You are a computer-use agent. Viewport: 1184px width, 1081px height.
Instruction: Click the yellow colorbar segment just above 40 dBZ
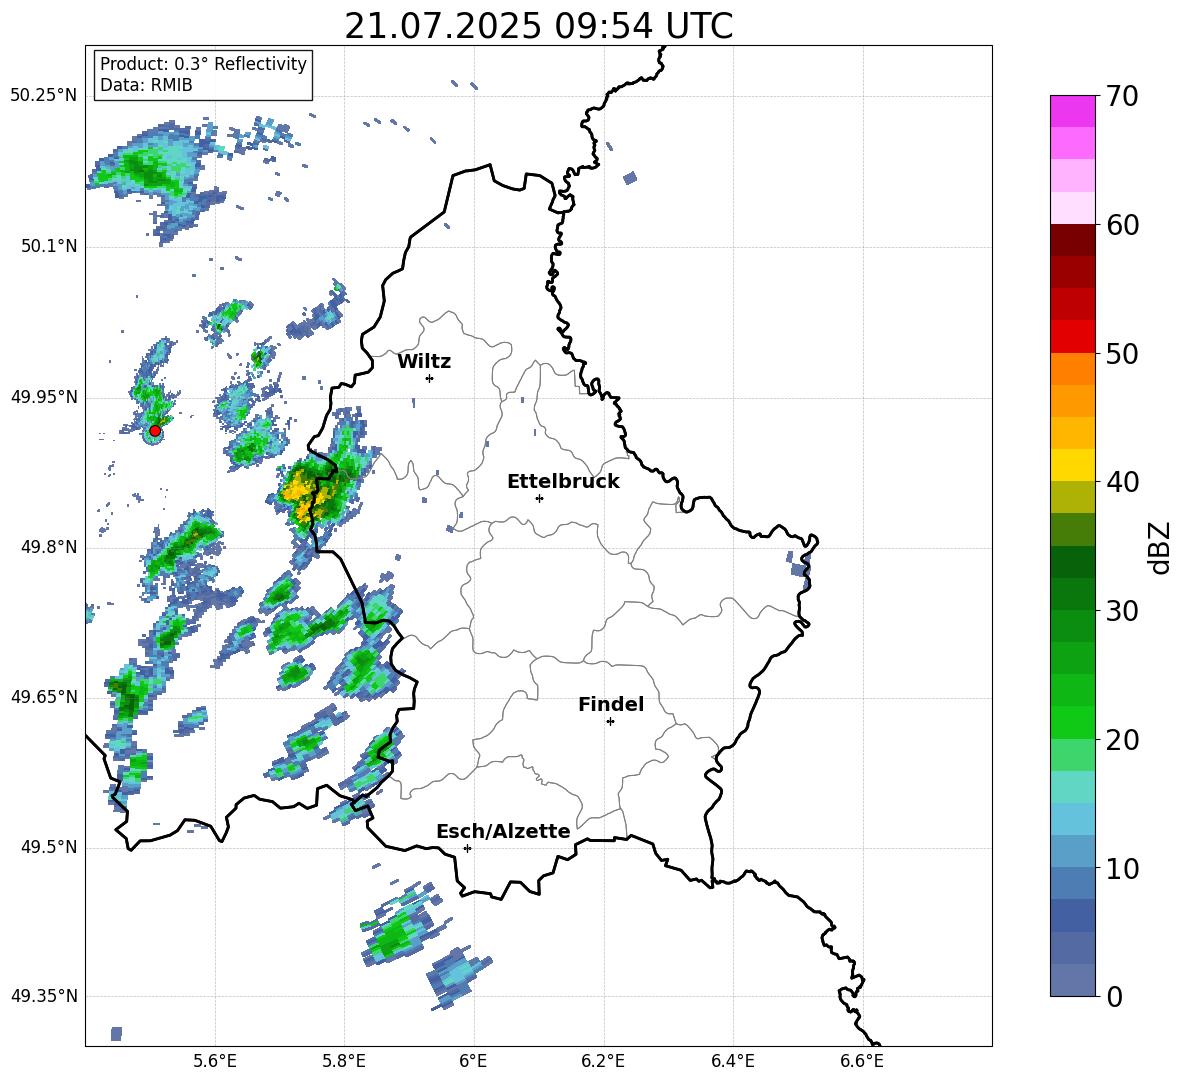coord(1072,465)
